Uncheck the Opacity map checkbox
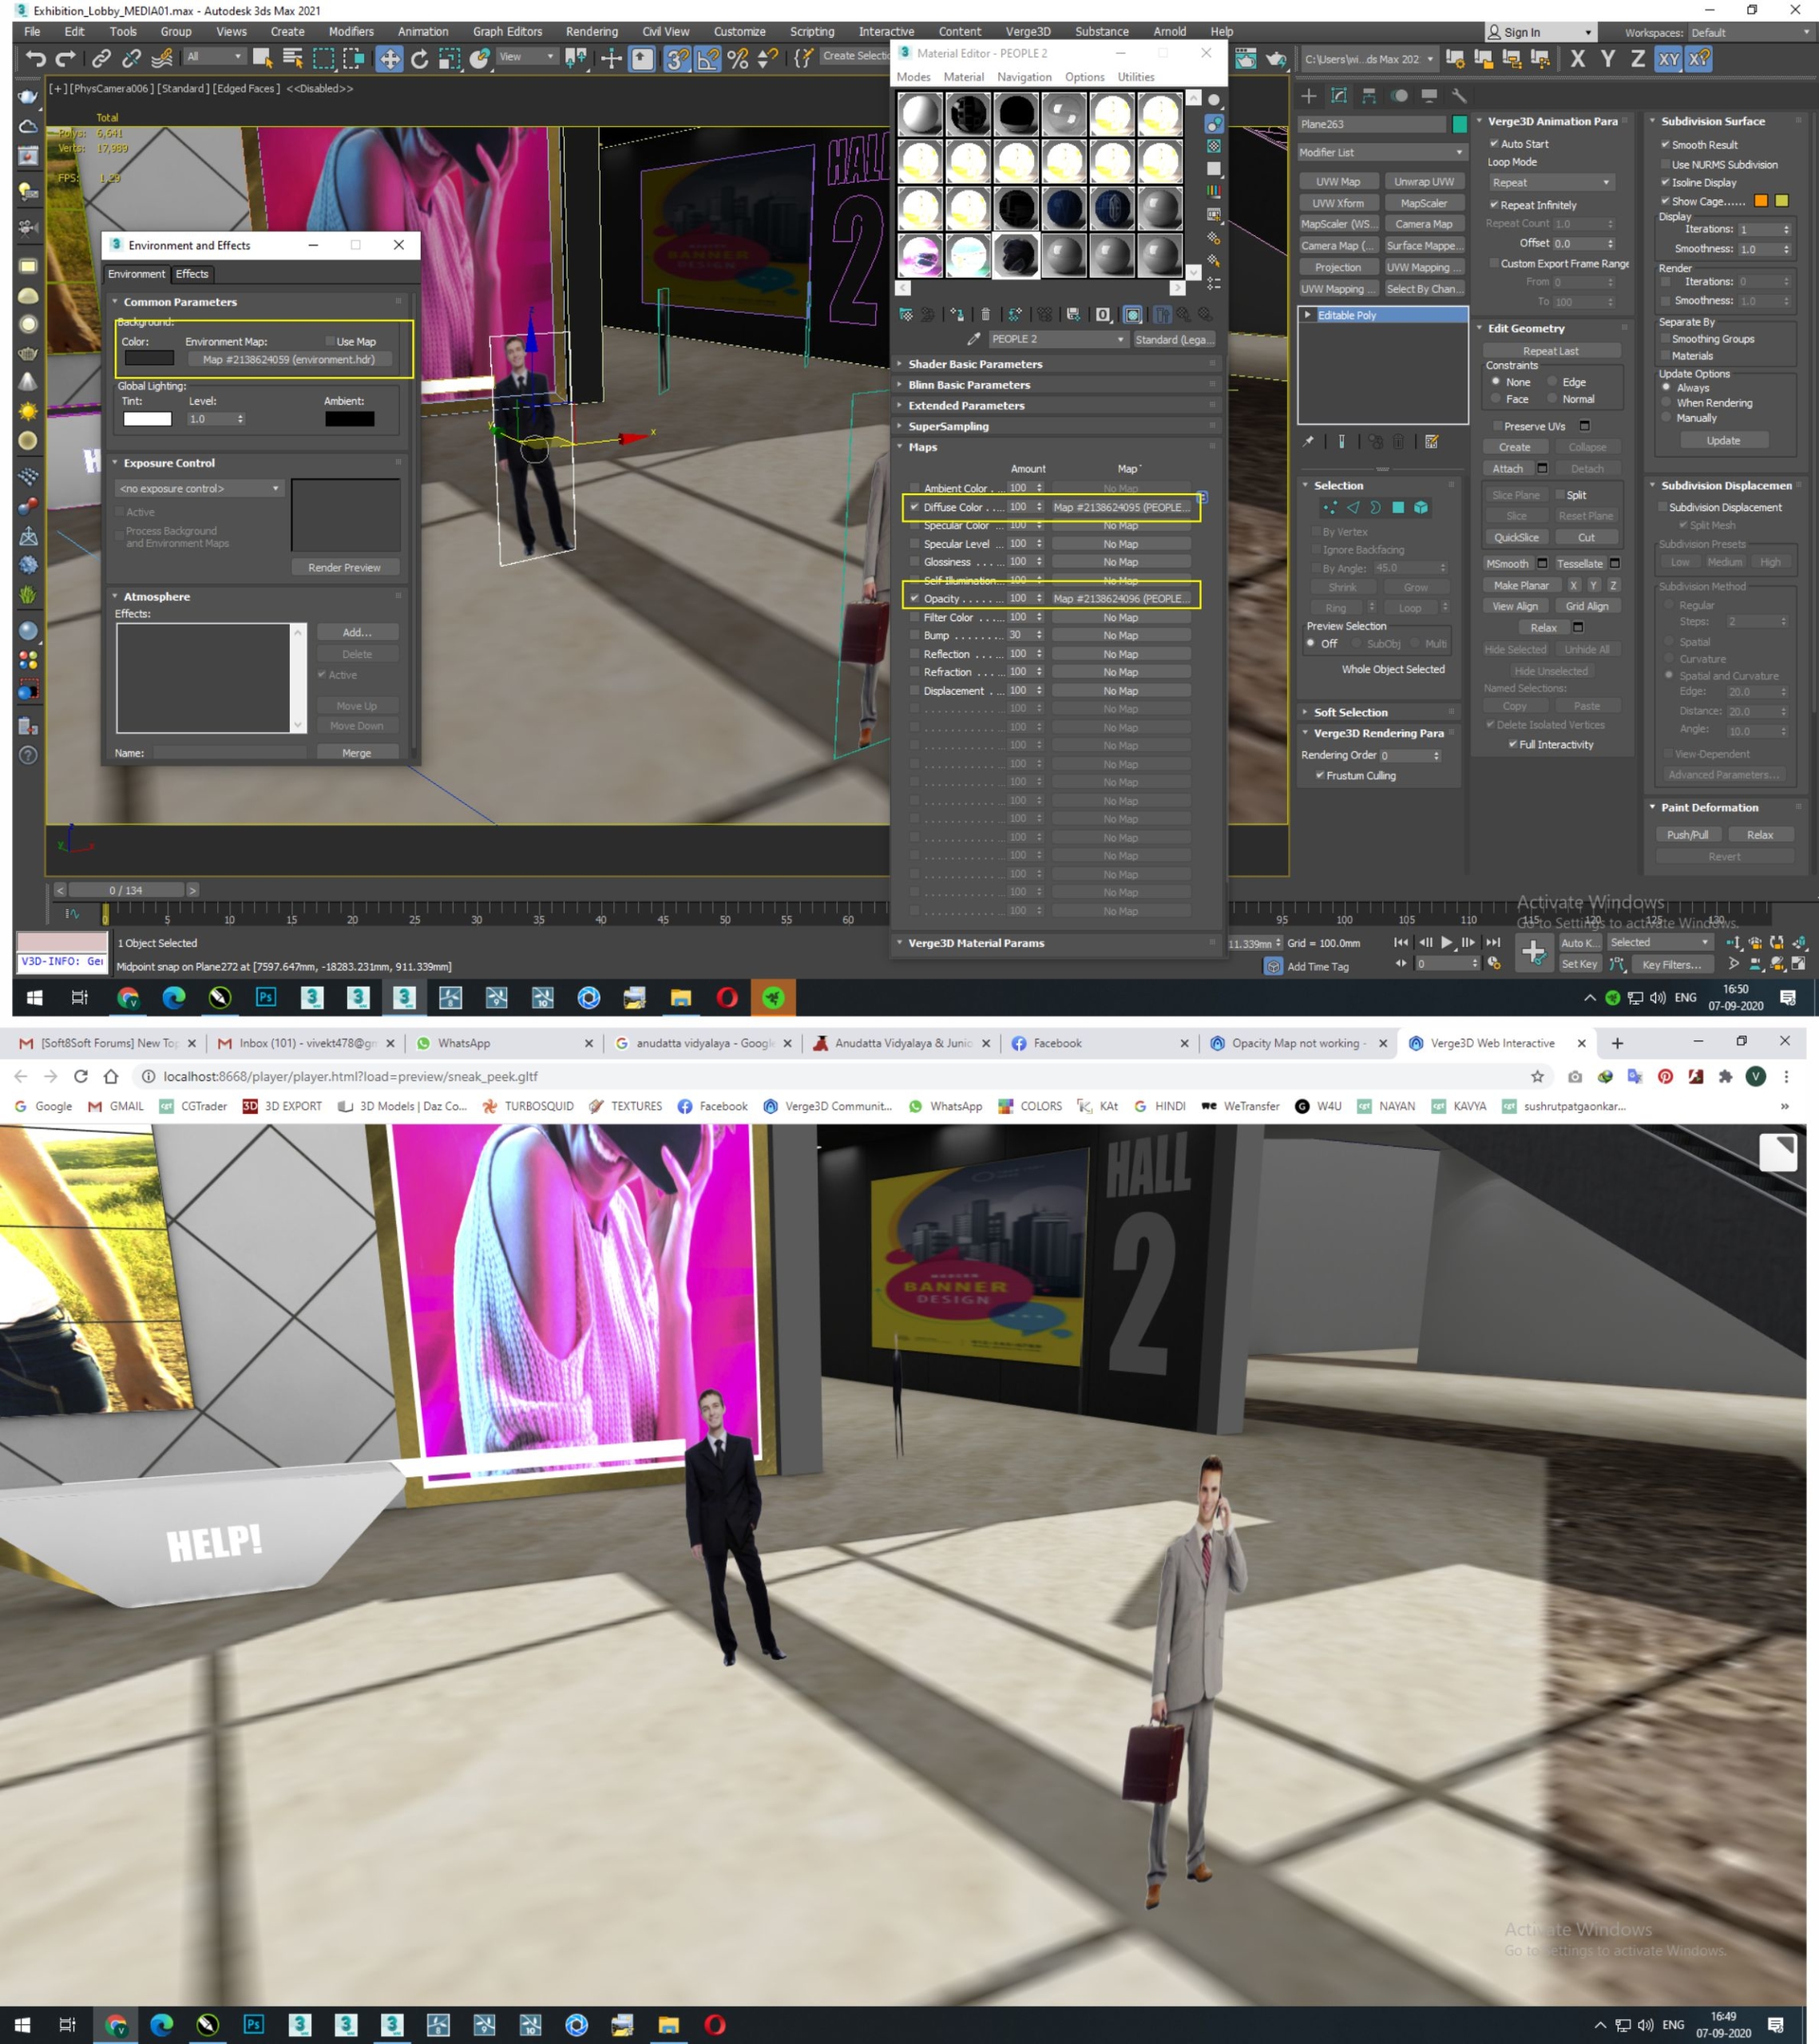 point(914,598)
